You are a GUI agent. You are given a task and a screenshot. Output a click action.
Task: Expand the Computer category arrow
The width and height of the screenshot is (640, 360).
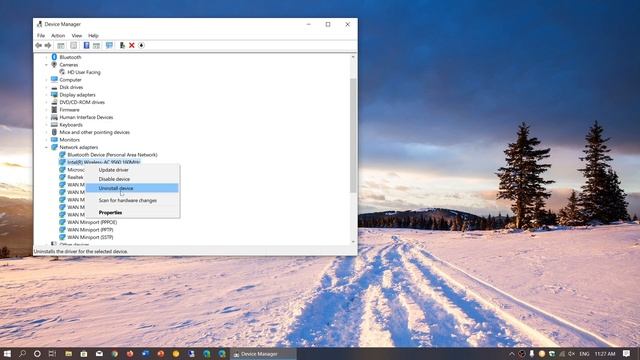pyautogui.click(x=47, y=80)
